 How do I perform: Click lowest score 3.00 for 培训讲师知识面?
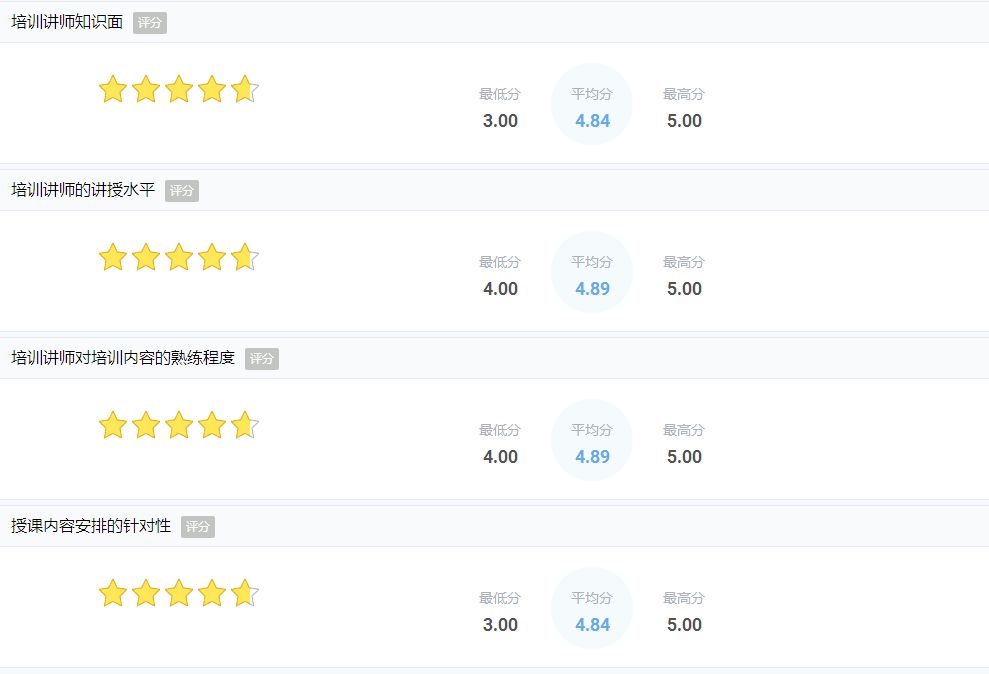click(x=500, y=121)
